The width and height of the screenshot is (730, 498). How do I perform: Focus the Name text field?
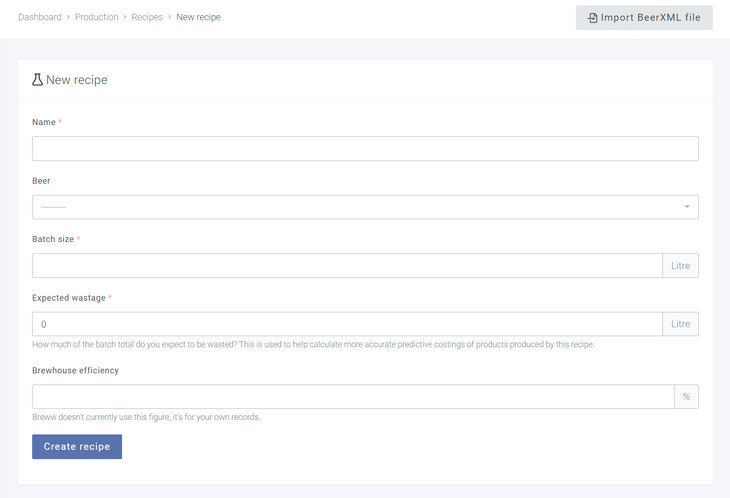[x=365, y=149]
